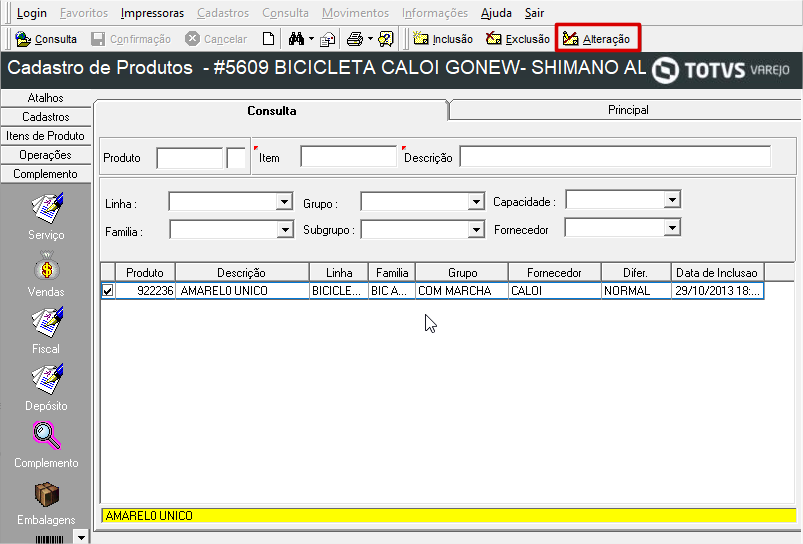This screenshot has height=544, width=803.
Task: Expand the Capacidade dropdown
Action: tap(672, 199)
